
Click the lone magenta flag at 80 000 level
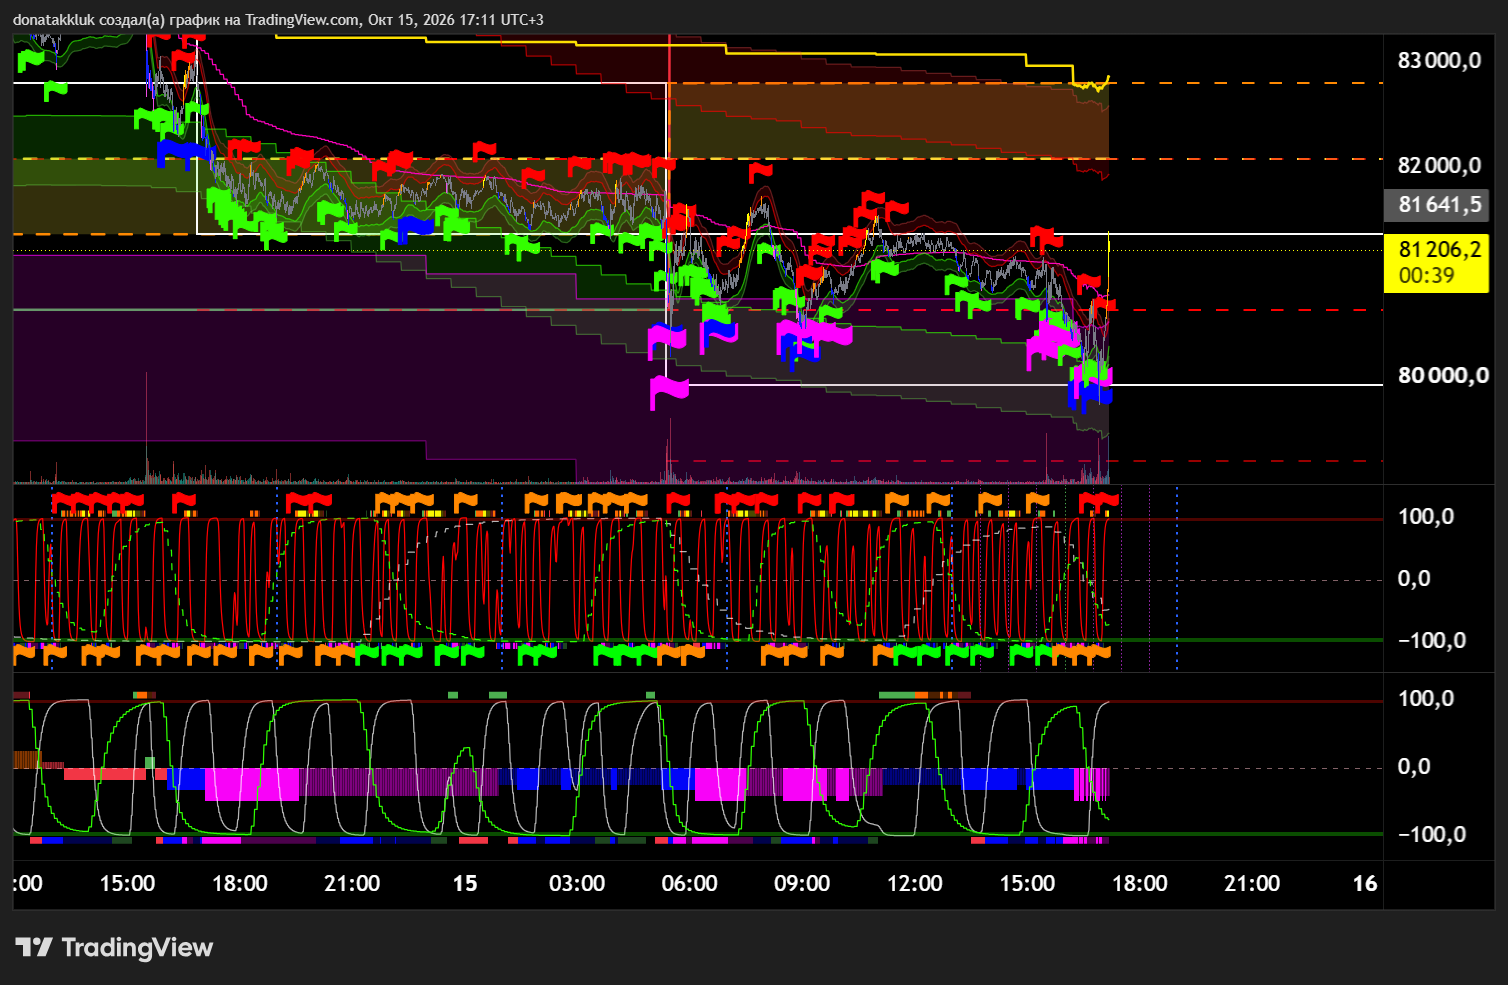click(669, 391)
